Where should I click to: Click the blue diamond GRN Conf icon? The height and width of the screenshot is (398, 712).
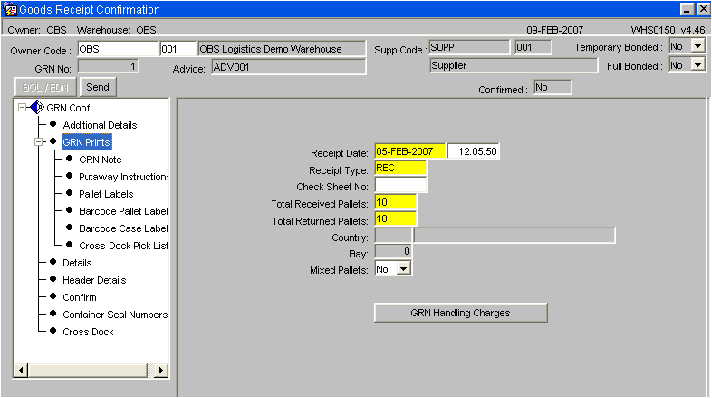(x=37, y=108)
